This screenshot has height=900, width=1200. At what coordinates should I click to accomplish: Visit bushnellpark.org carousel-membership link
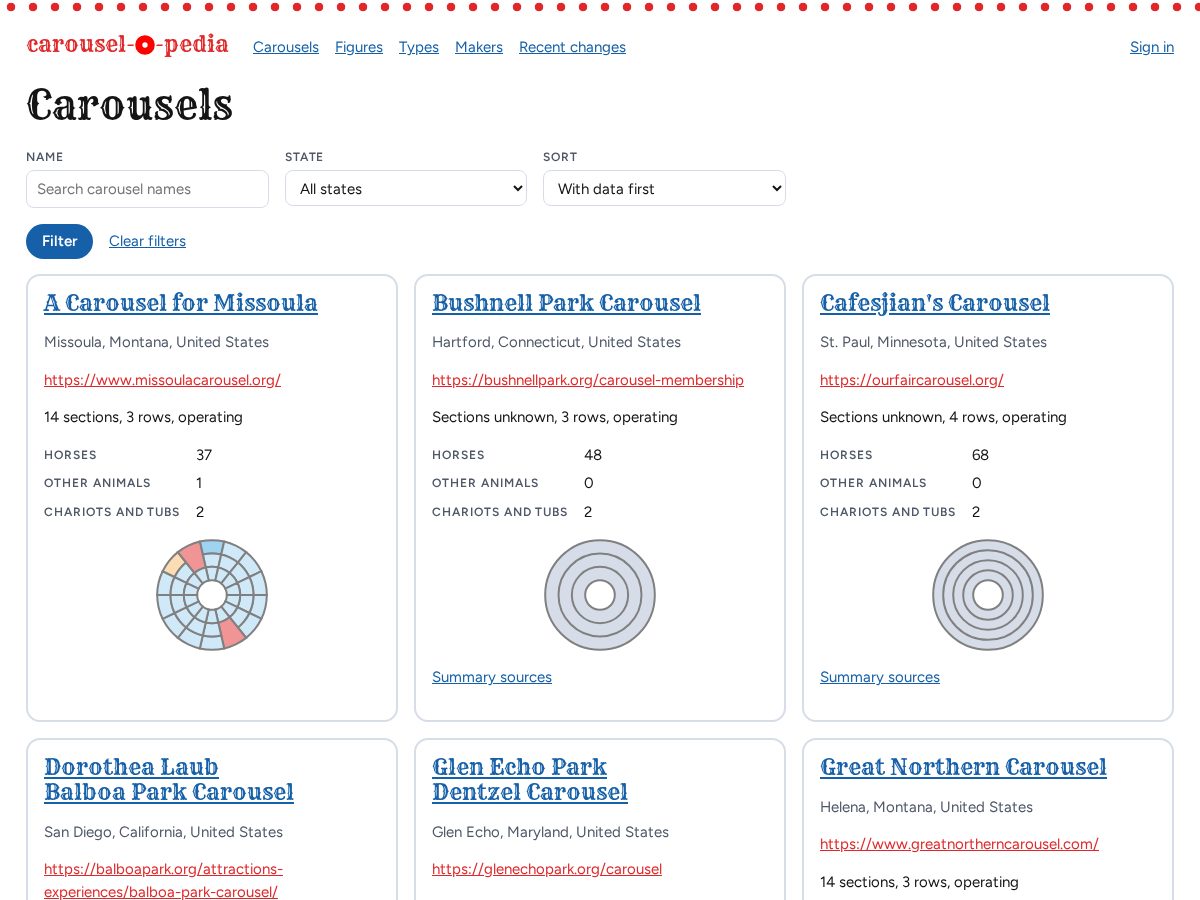588,380
